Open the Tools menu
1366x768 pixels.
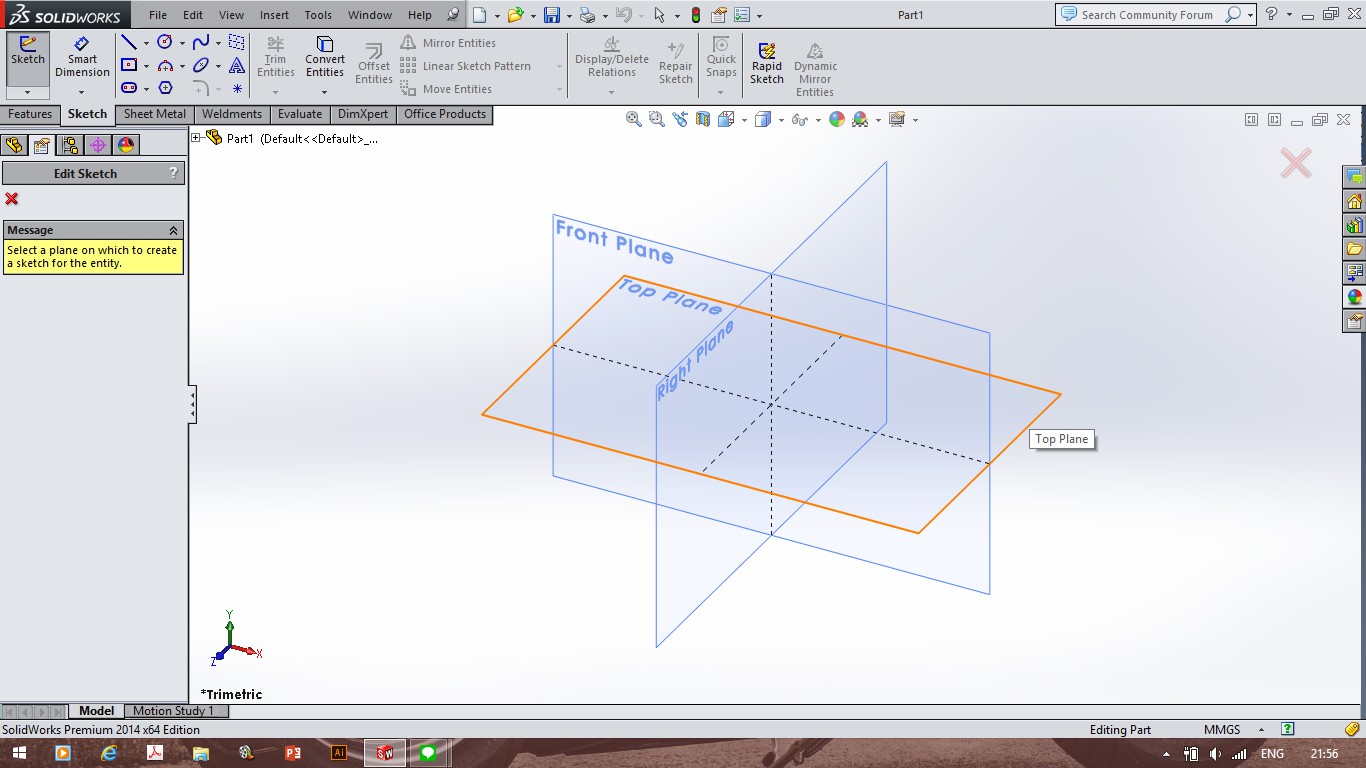[318, 15]
